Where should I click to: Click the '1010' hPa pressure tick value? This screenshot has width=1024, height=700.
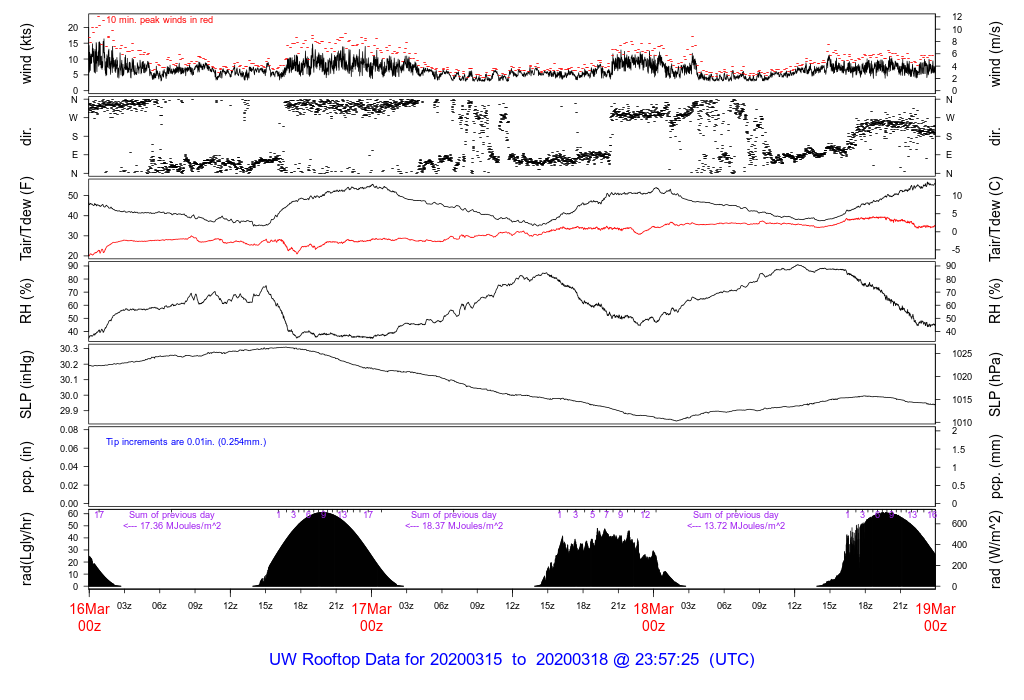pyautogui.click(x=961, y=423)
